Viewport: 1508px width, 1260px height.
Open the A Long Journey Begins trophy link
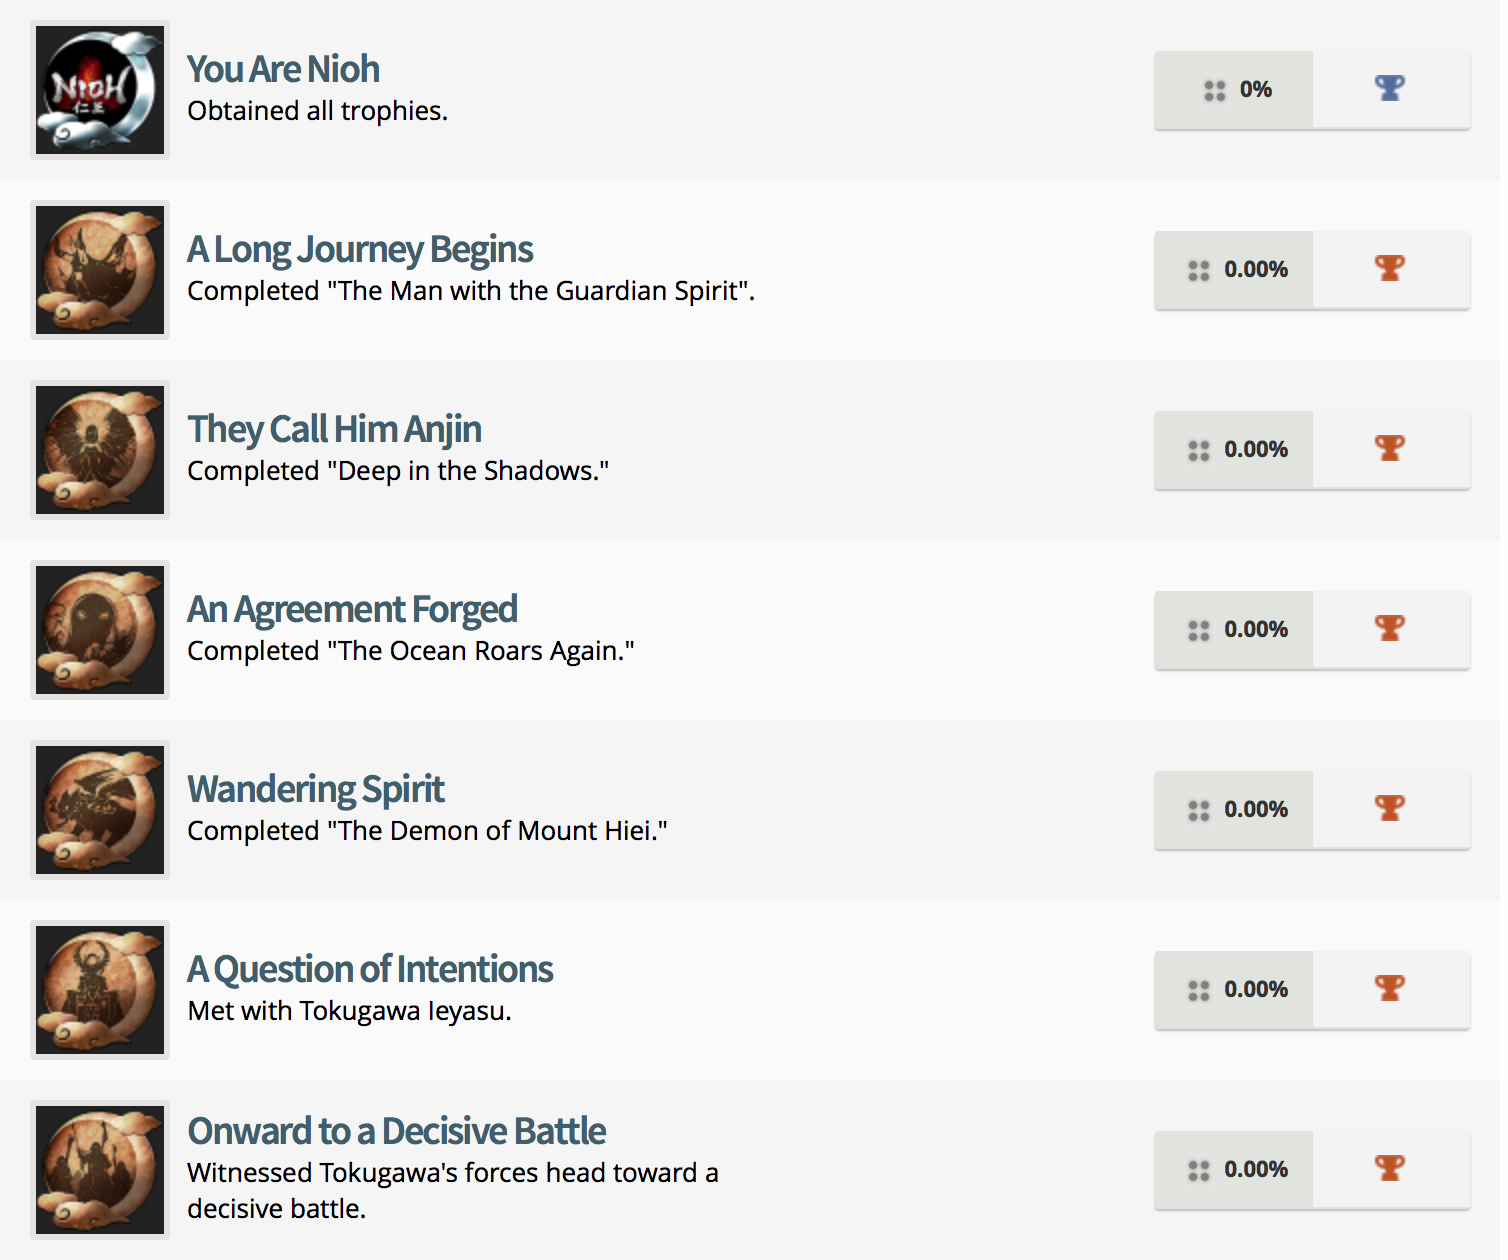pos(360,248)
